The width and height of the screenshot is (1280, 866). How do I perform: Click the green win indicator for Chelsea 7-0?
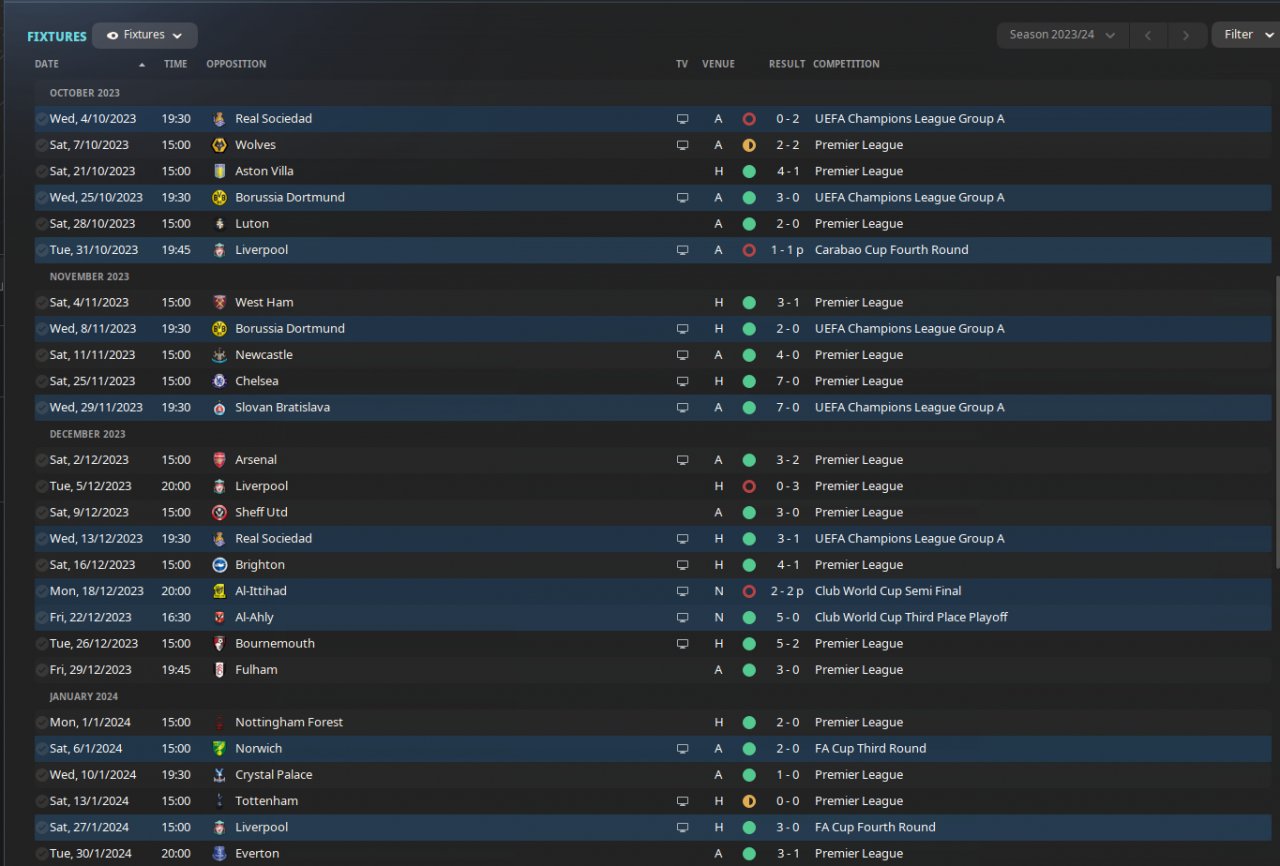(749, 381)
